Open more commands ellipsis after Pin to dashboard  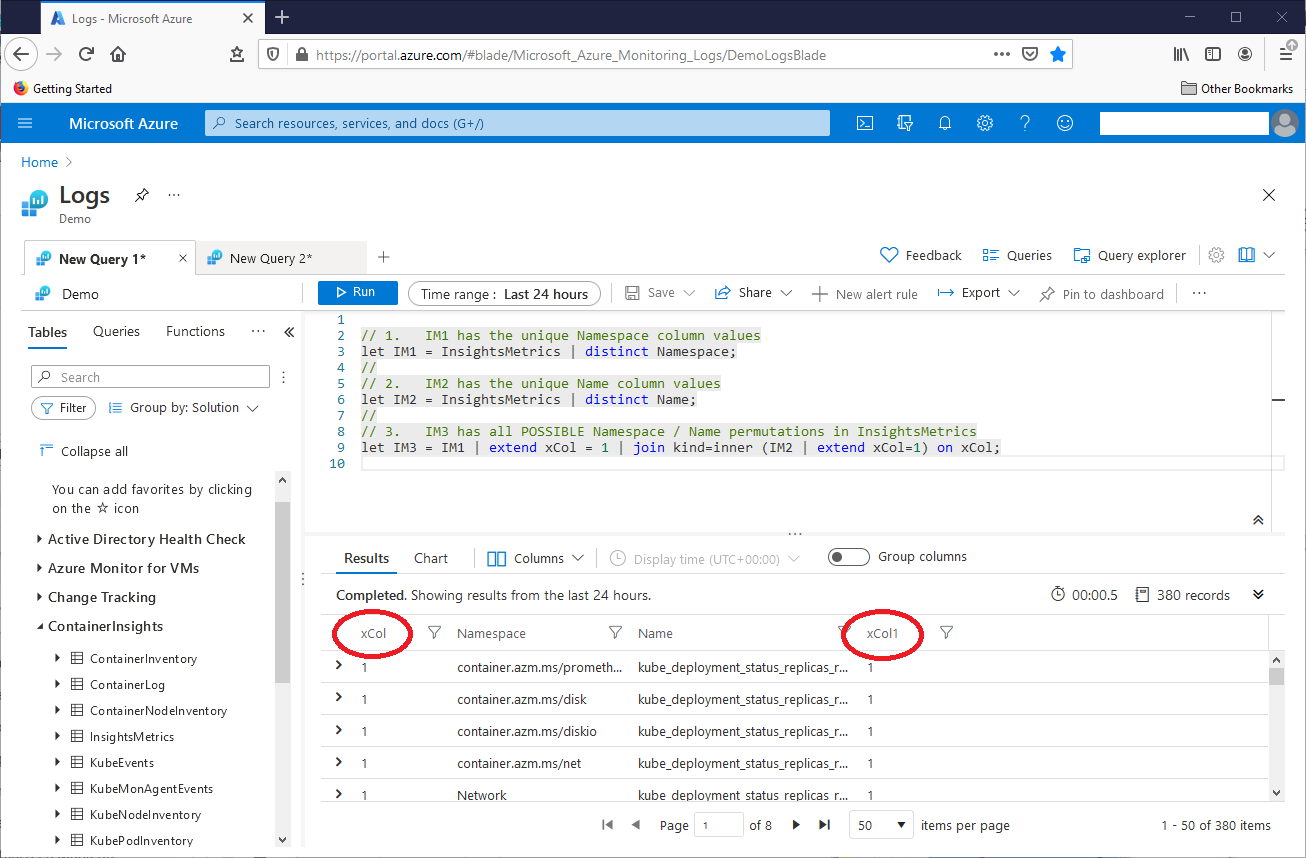tap(1198, 292)
